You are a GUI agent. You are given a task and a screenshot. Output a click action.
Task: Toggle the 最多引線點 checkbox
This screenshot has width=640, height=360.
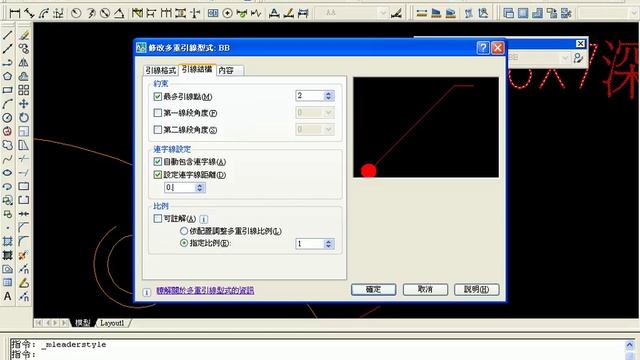pyautogui.click(x=158, y=96)
